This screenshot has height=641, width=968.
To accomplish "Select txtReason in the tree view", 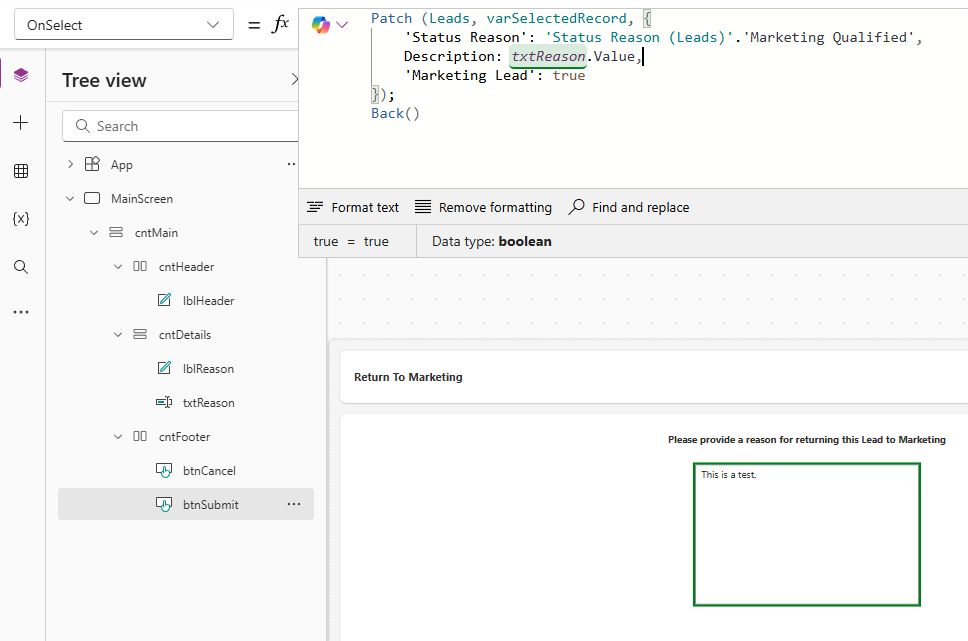I will pos(208,403).
